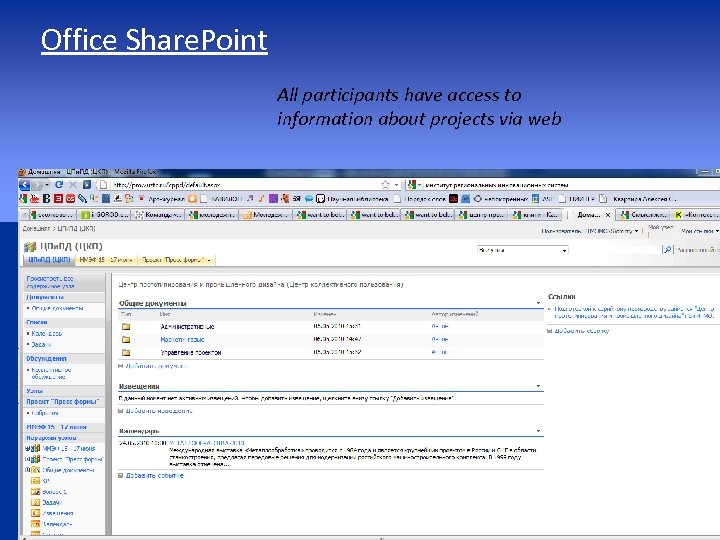
Task: Click the Домашняя breadcrumb link
Action: [36, 228]
